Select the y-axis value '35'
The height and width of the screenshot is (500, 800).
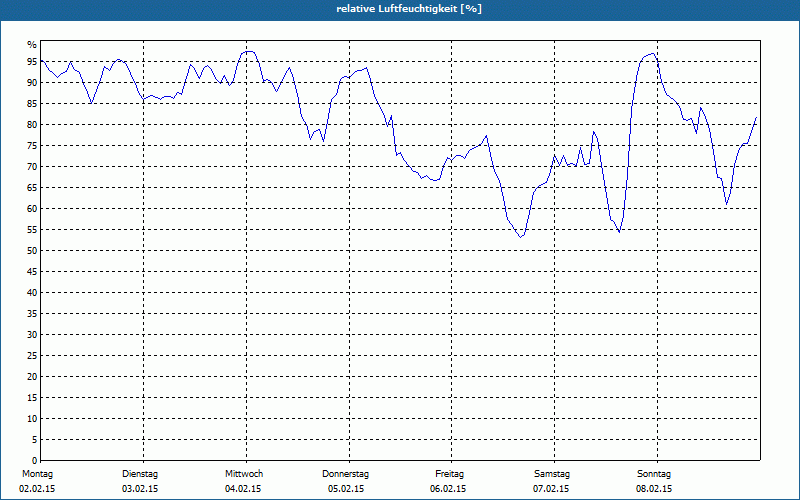tap(32, 313)
